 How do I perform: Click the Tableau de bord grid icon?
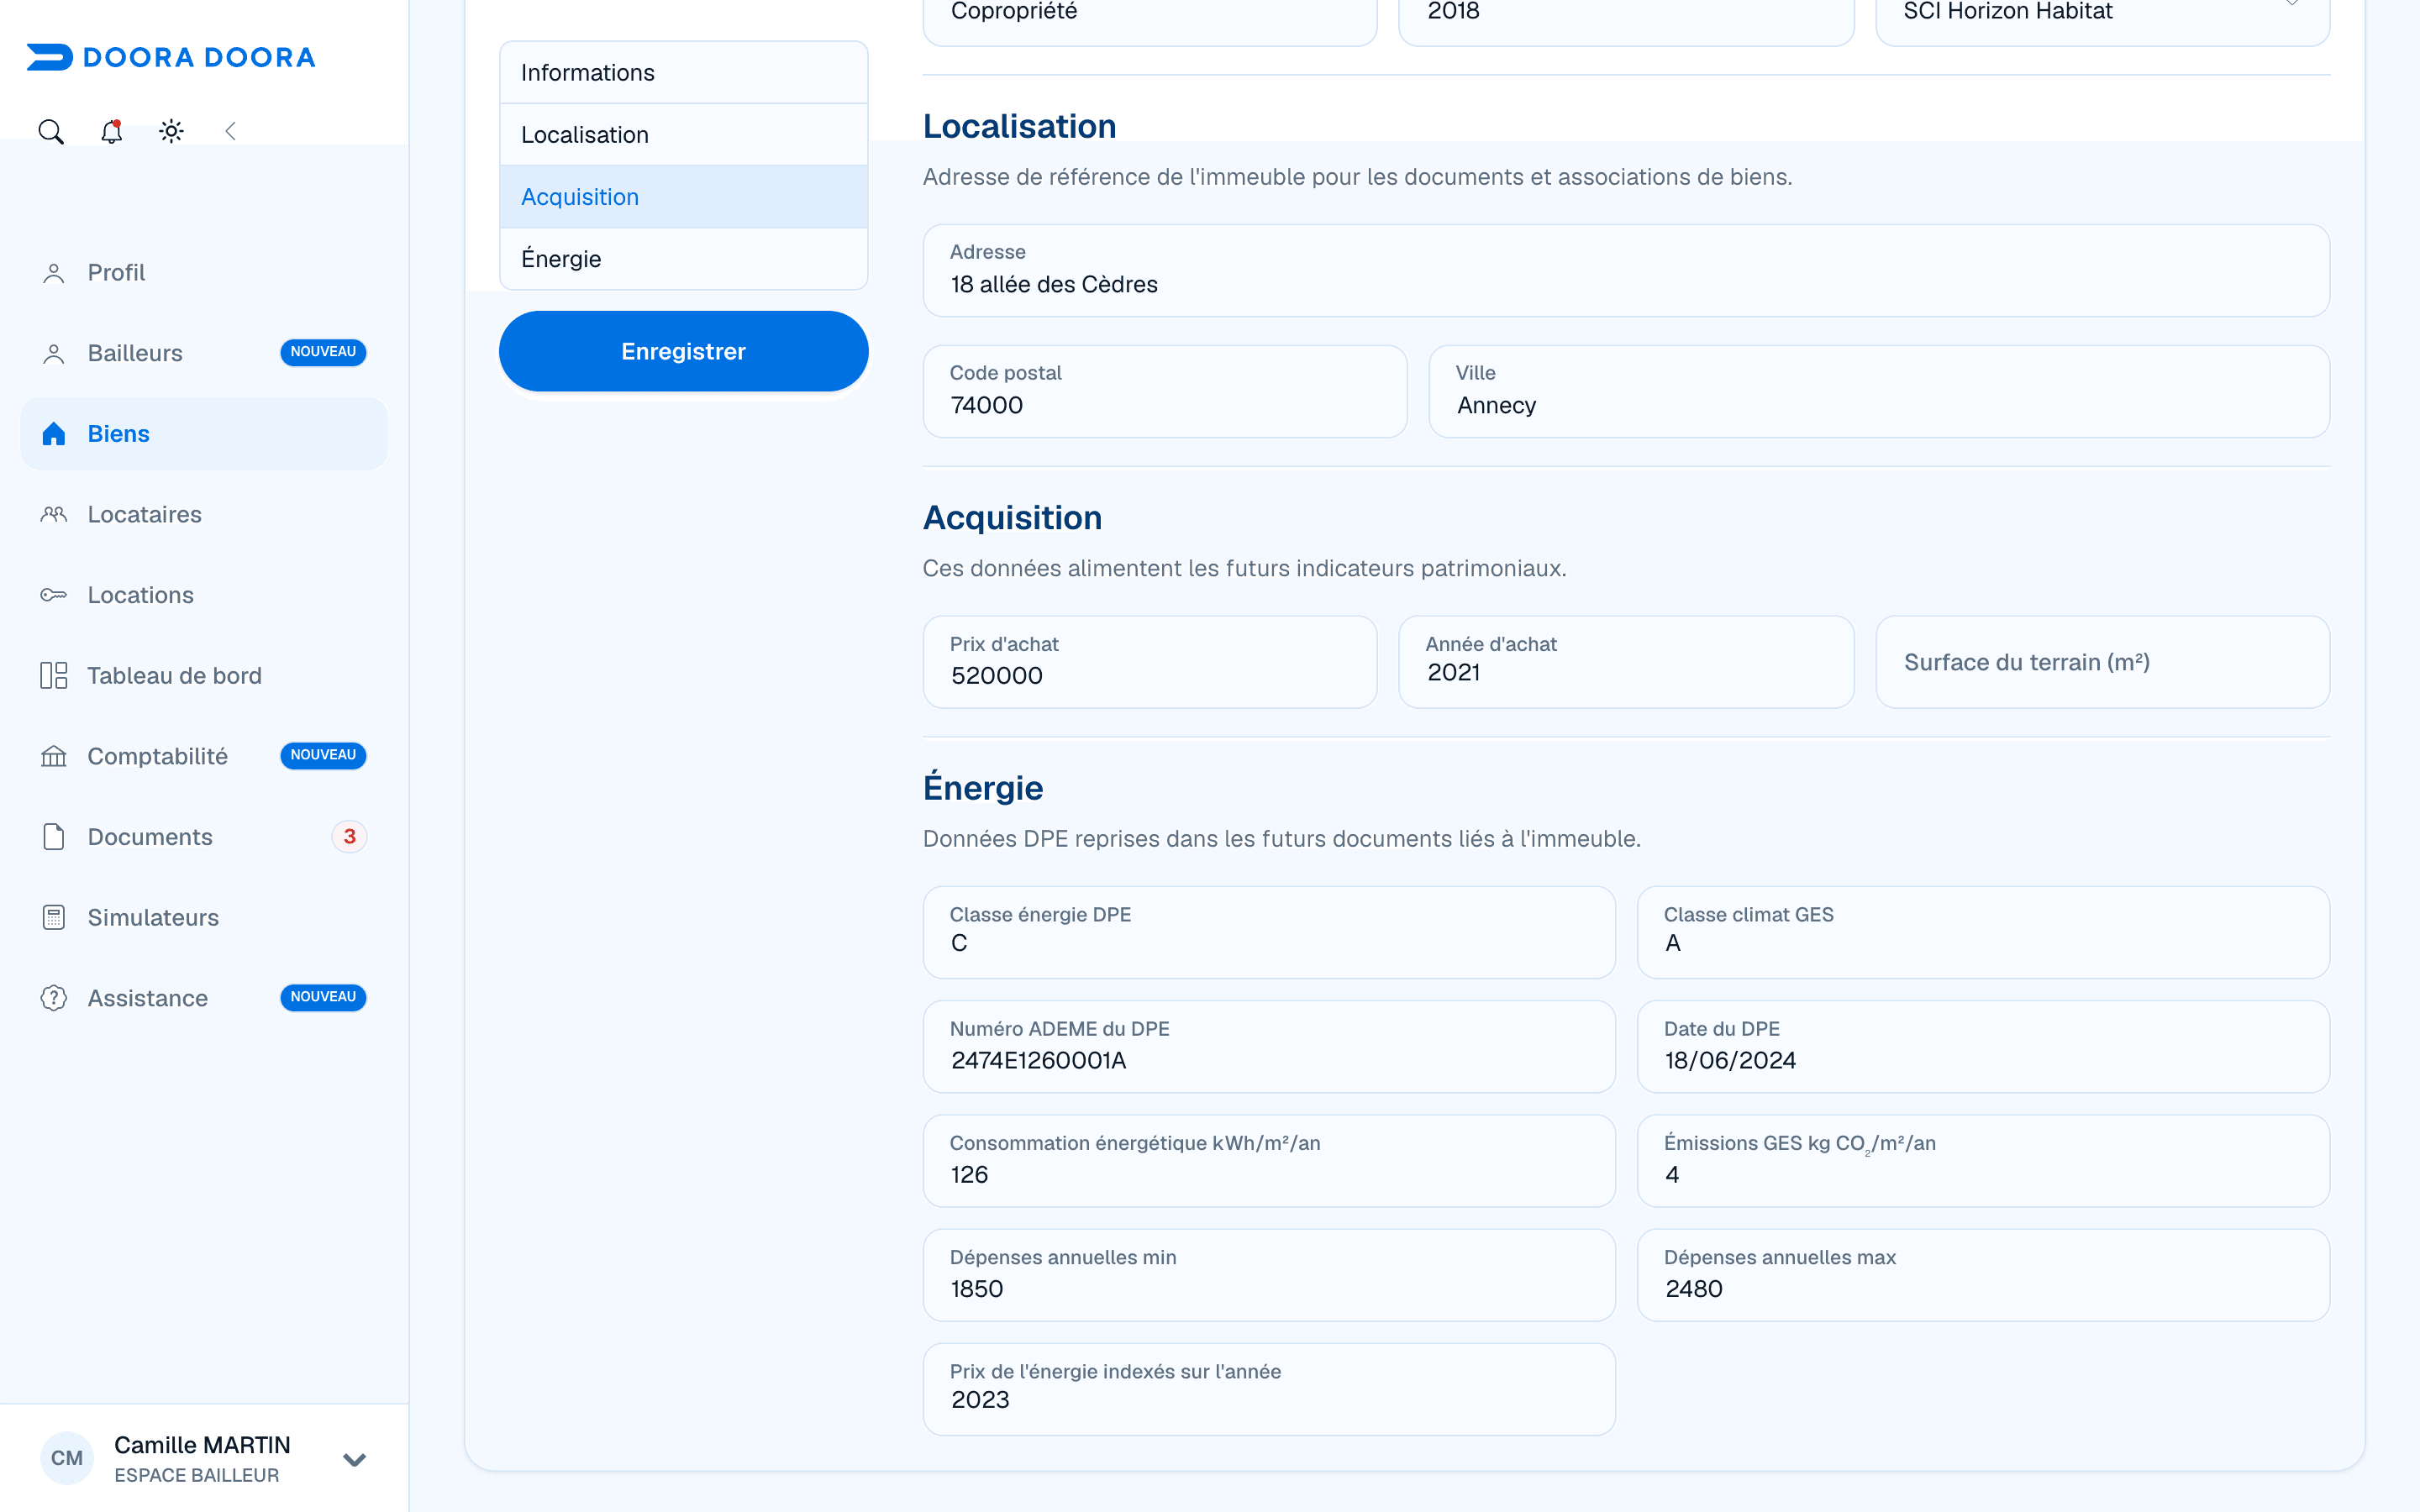point(54,676)
